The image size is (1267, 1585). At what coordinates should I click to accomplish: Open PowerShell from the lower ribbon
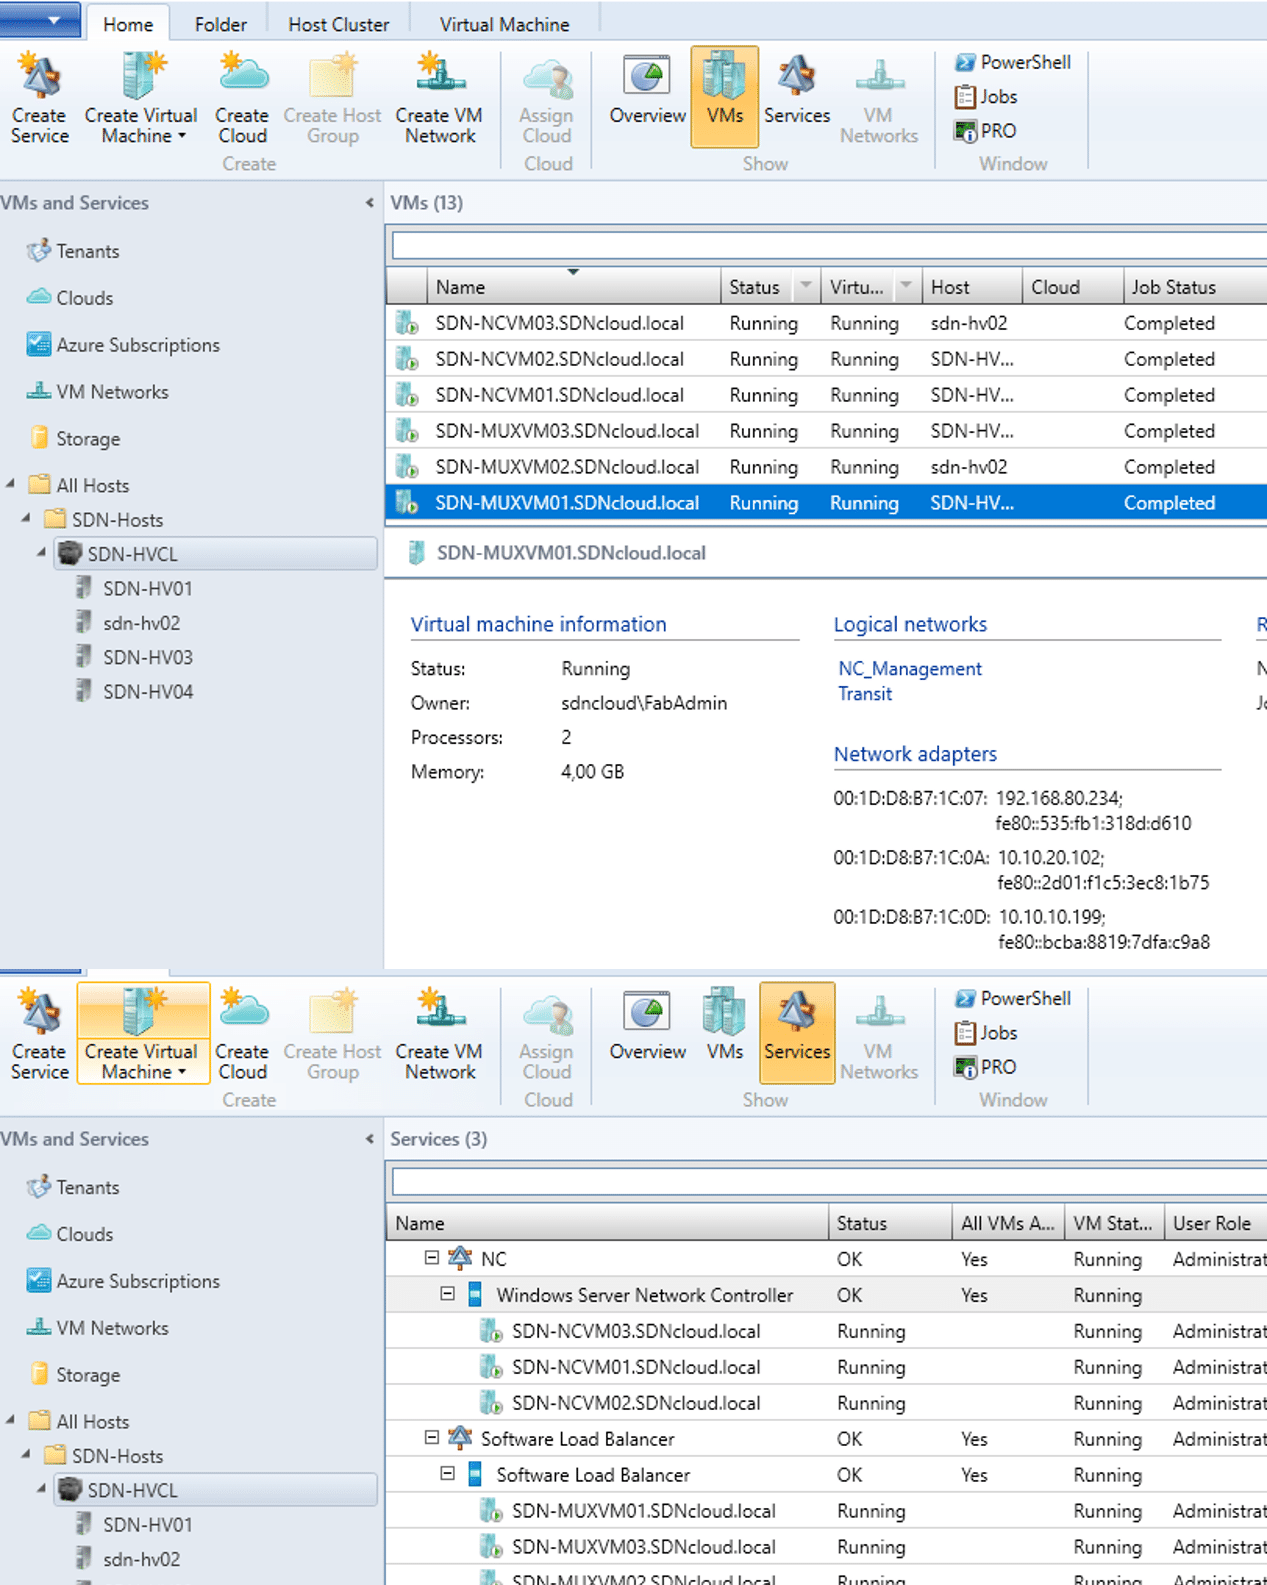point(1013,998)
